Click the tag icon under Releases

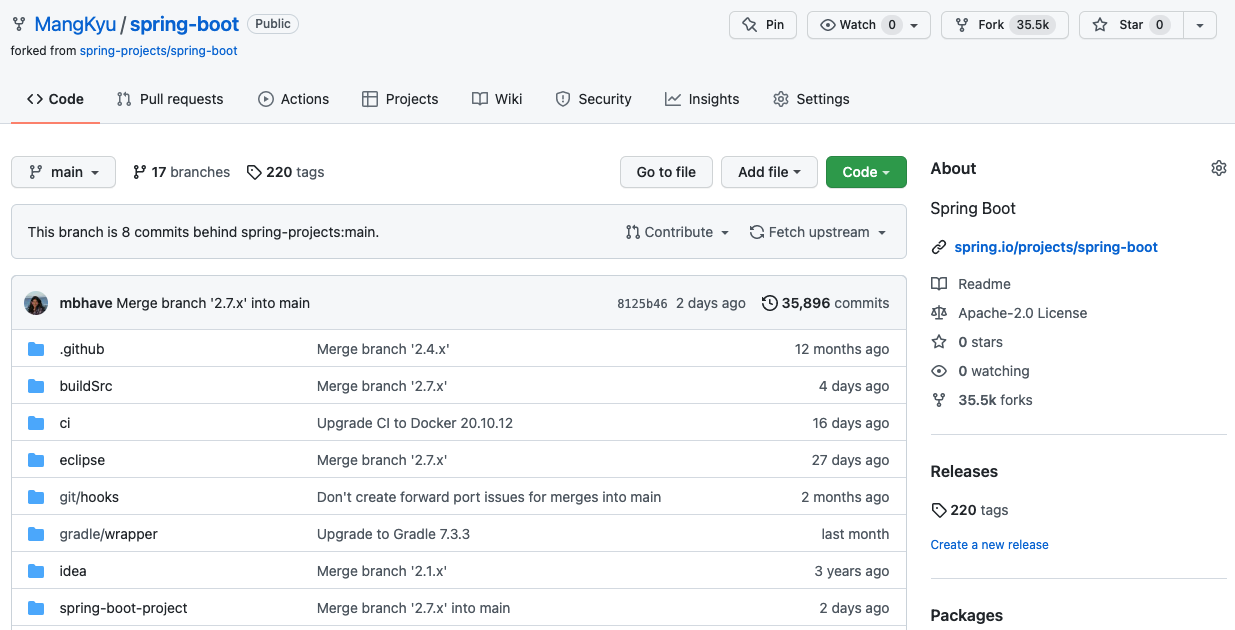(x=938, y=510)
